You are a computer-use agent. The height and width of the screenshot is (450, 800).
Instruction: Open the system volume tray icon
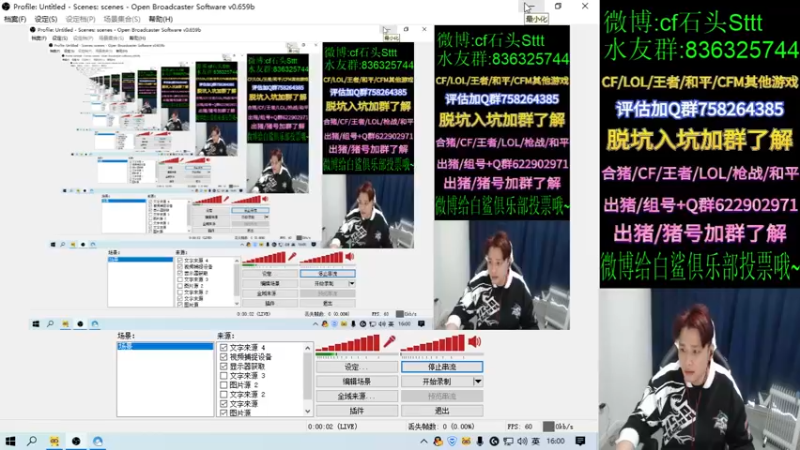point(522,441)
